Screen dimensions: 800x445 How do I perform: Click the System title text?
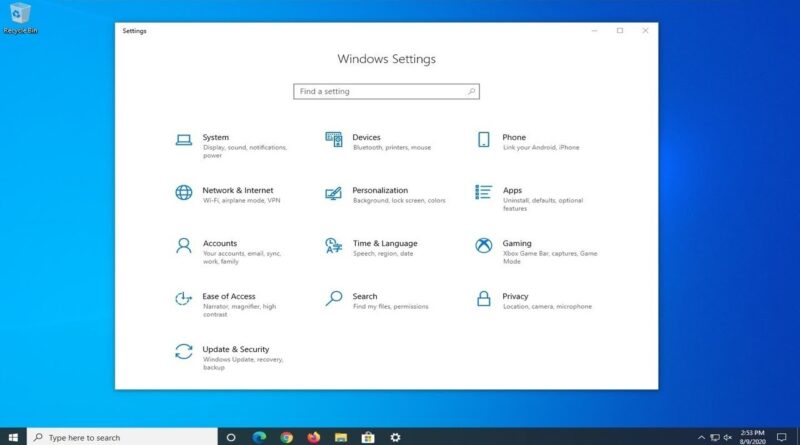pos(215,137)
